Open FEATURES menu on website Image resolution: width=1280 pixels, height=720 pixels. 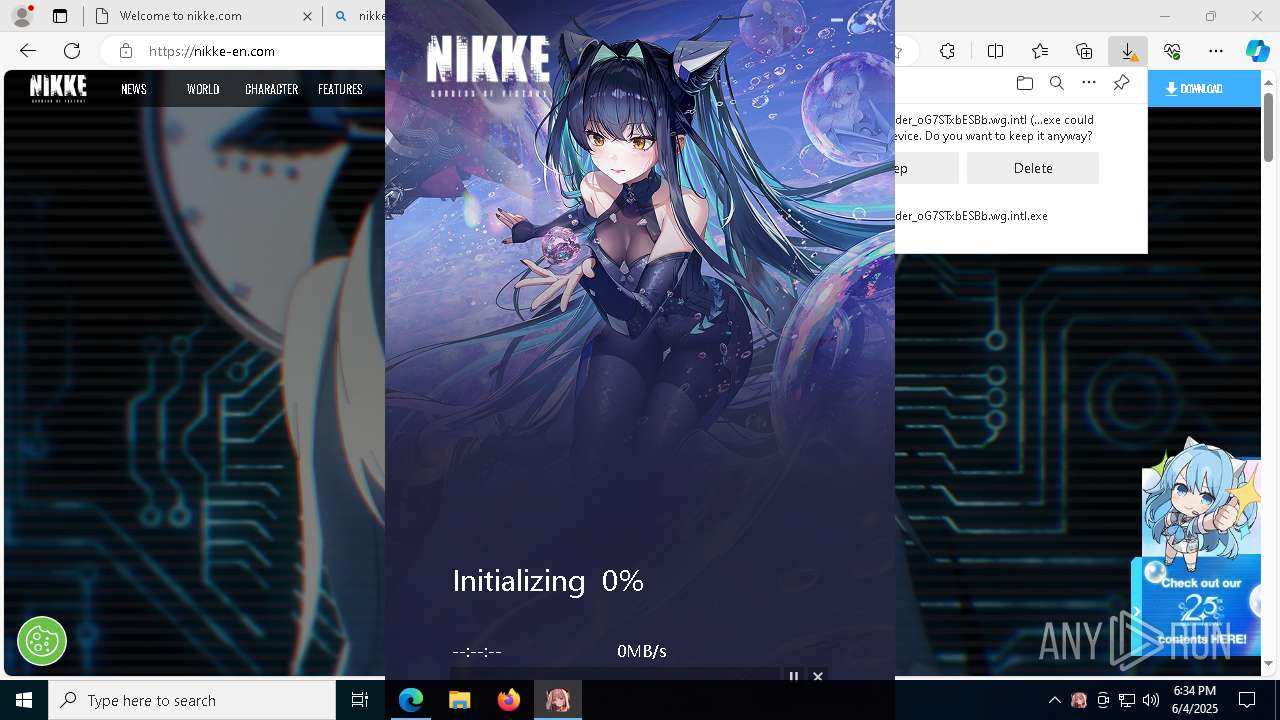[340, 89]
